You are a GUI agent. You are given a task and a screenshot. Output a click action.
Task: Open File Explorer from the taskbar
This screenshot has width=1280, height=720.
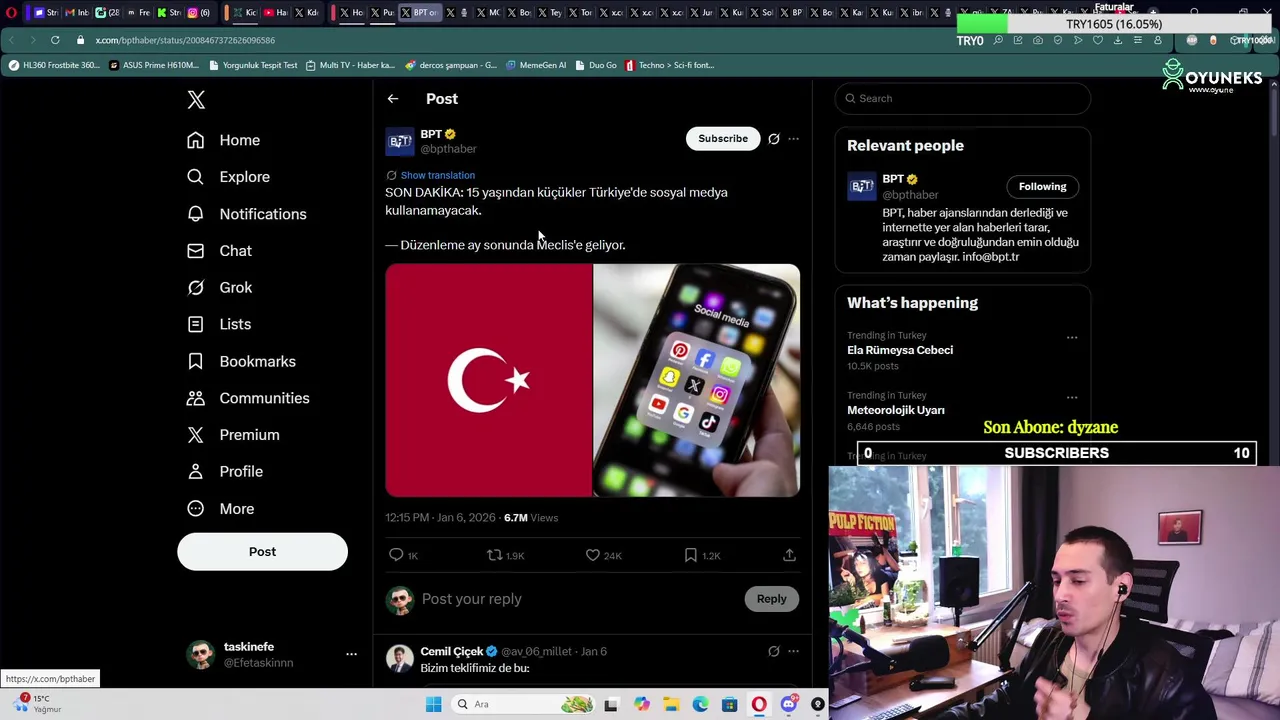(x=670, y=705)
